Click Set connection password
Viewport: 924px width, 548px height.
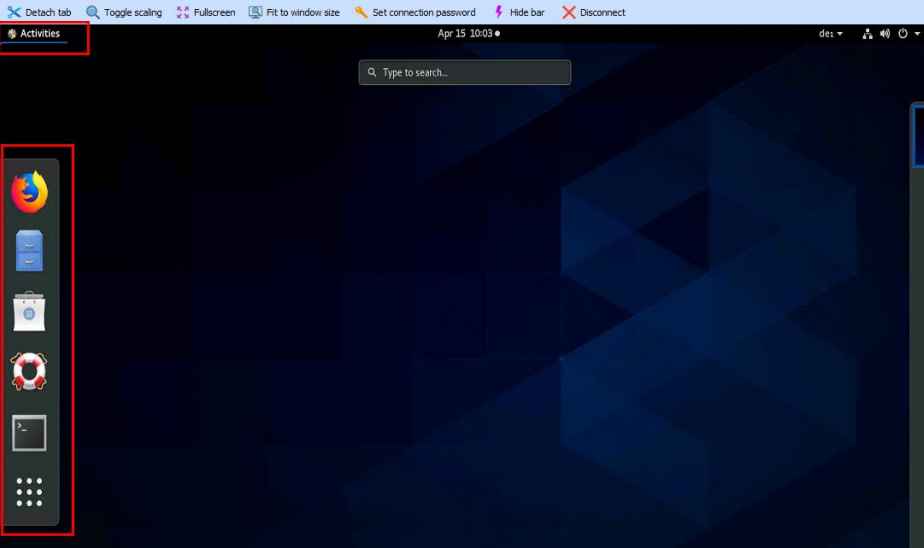(x=415, y=12)
